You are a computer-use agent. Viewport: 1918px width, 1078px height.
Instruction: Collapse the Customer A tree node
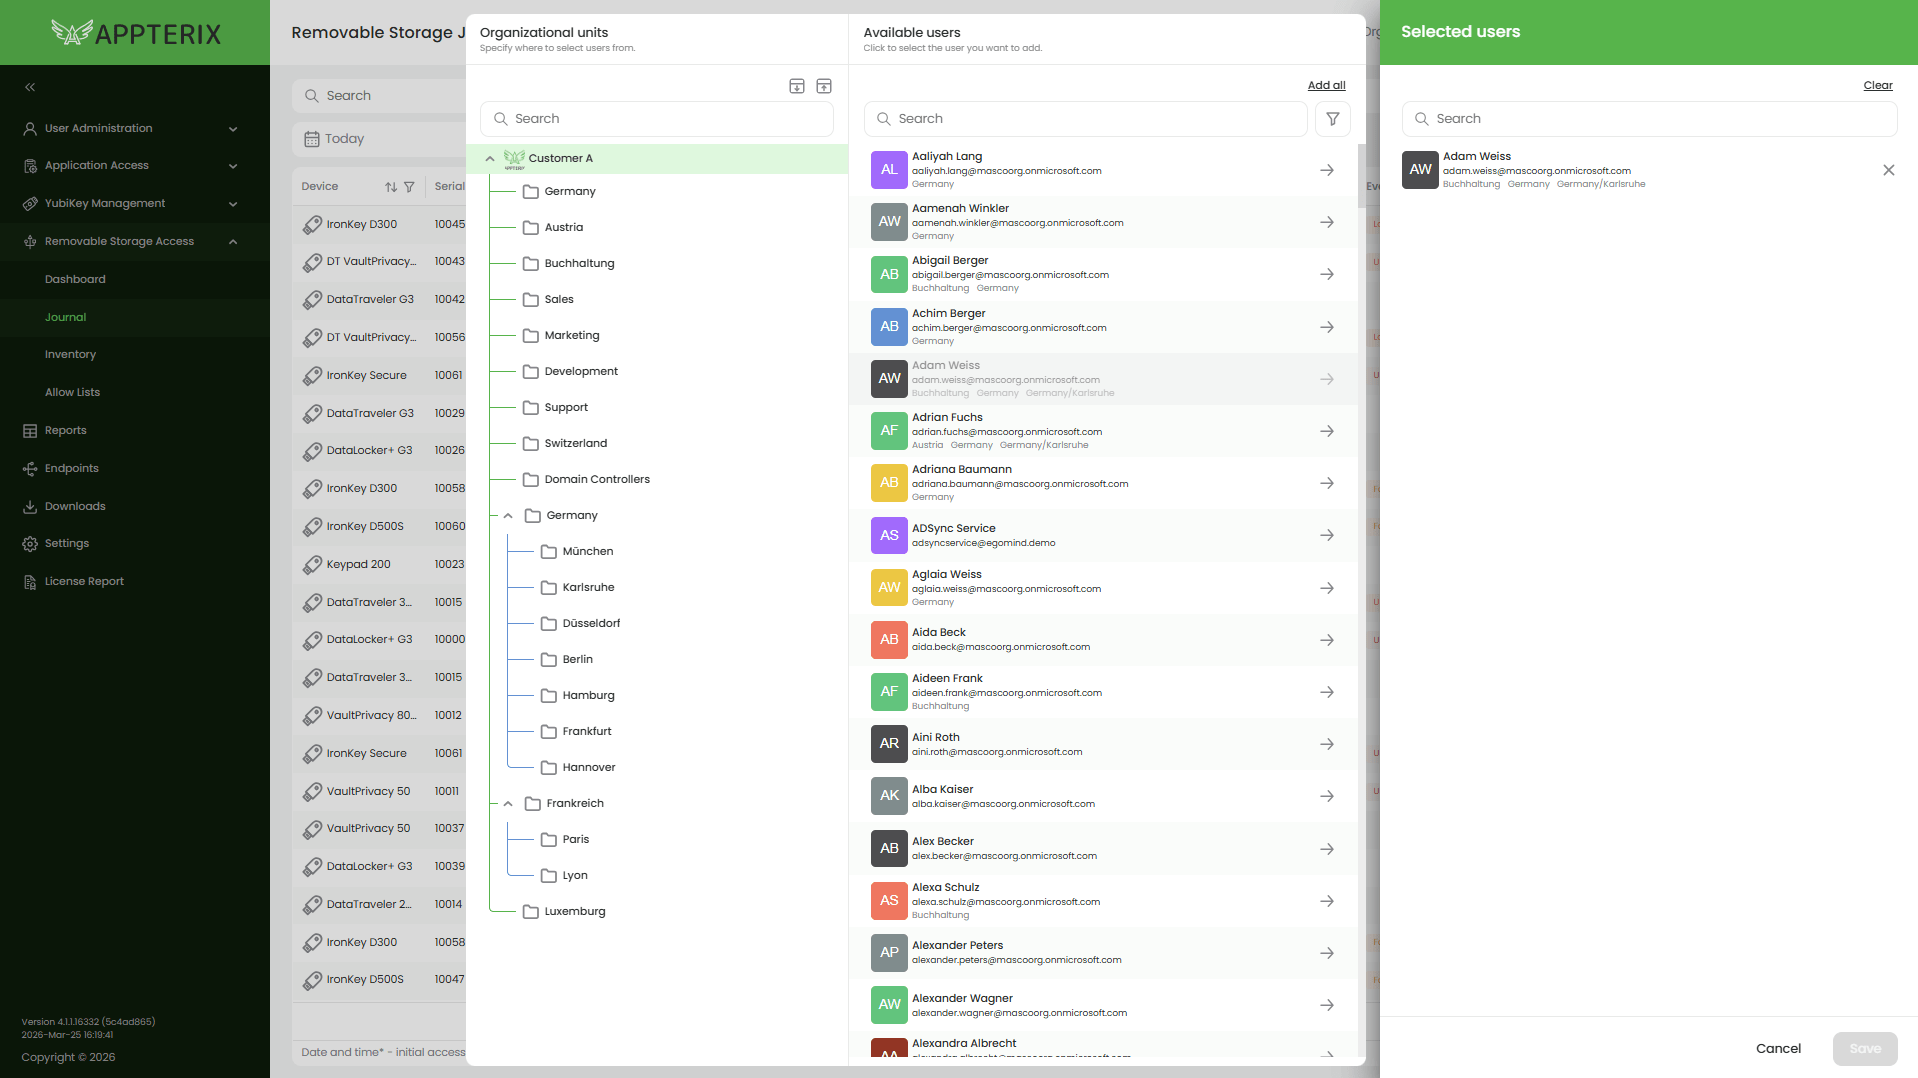(x=490, y=158)
